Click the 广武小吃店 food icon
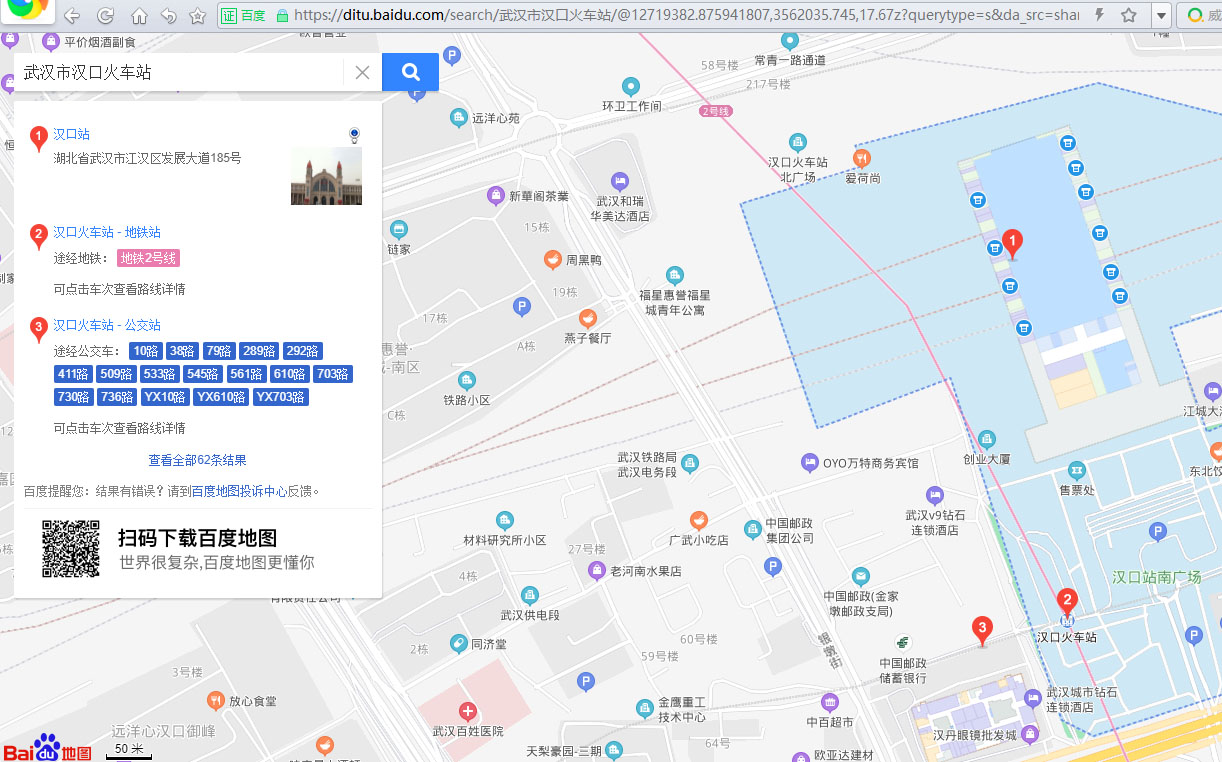The height and width of the screenshot is (762, 1222). coord(699,520)
